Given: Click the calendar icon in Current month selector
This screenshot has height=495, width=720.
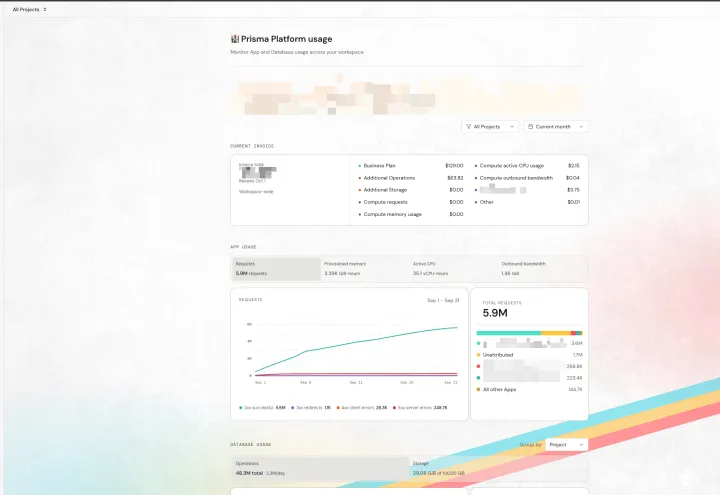Looking at the screenshot, I should pos(530,127).
